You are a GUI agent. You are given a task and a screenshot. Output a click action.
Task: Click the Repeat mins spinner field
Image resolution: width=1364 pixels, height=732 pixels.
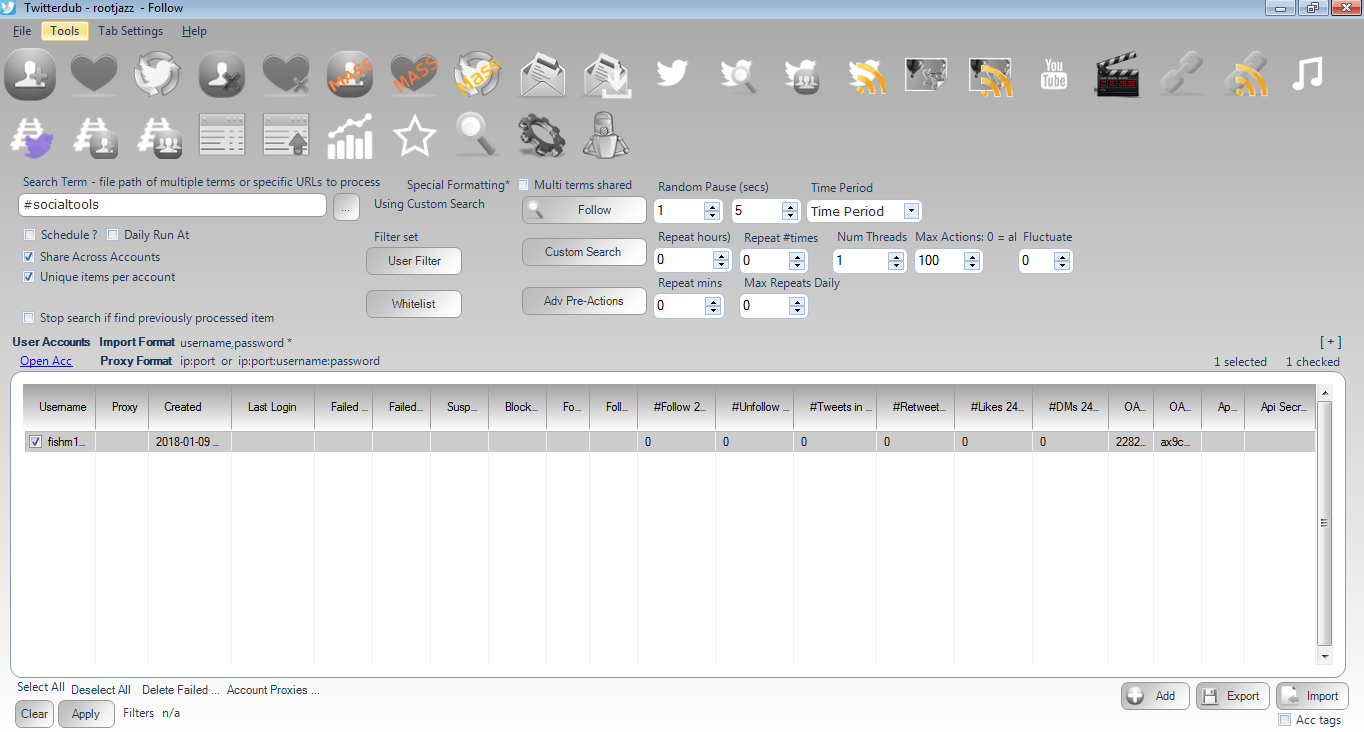[688, 306]
